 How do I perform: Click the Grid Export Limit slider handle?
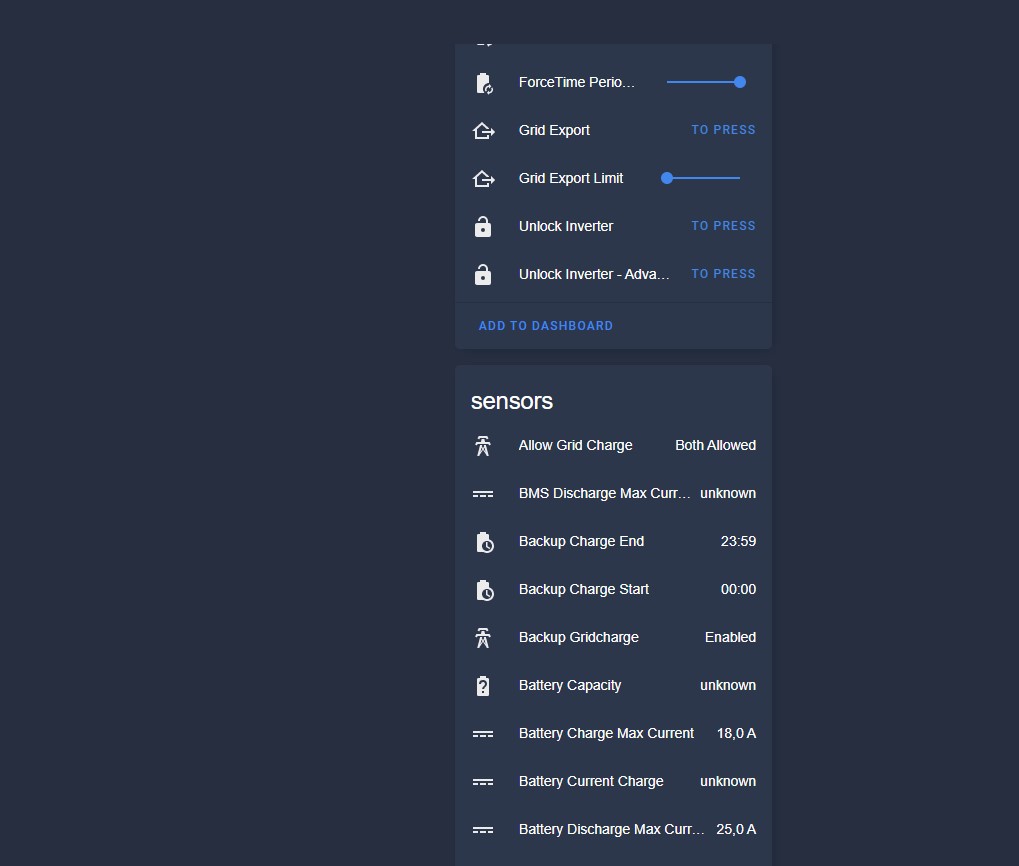click(x=667, y=178)
